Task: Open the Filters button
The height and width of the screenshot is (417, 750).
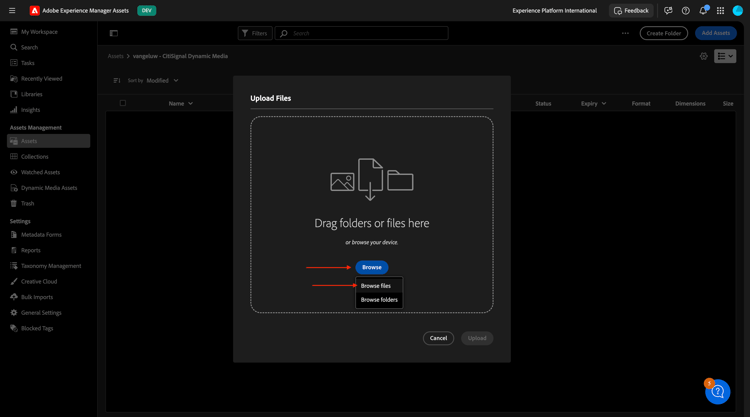Action: [255, 33]
